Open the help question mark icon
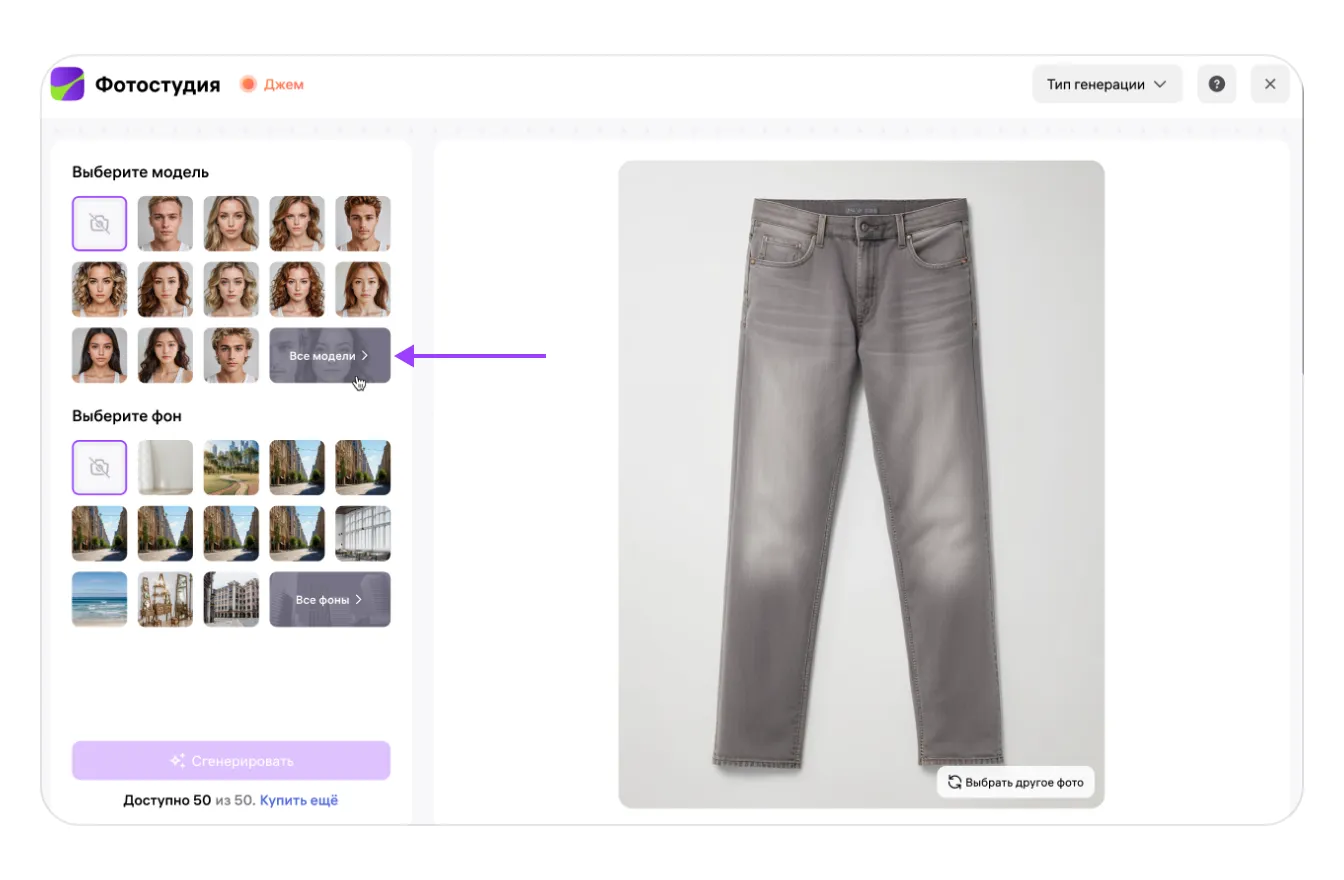Image resolution: width=1344 pixels, height=880 pixels. pos(1216,84)
